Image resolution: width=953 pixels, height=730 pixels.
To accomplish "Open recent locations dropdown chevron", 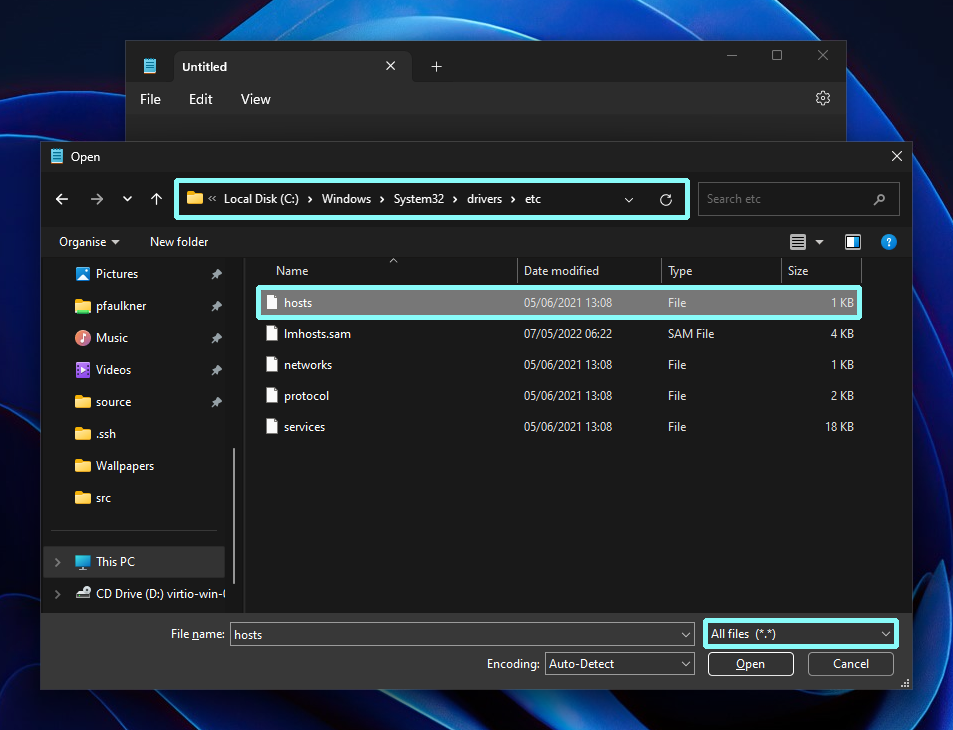I will [127, 199].
